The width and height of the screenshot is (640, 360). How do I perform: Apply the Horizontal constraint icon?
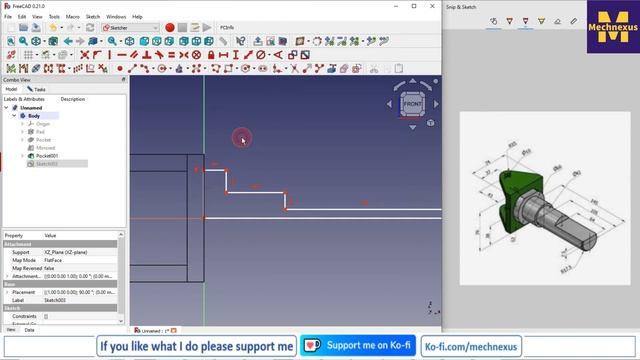[x=122, y=55]
